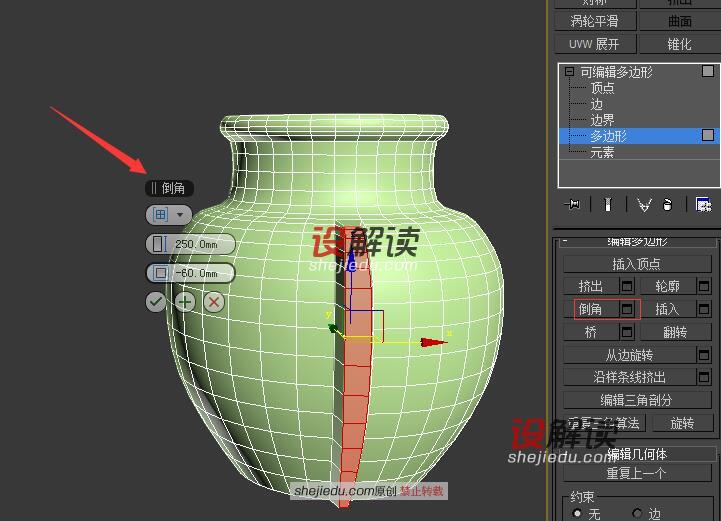
Task: Open 轮廓 settings box
Action: tap(704, 286)
